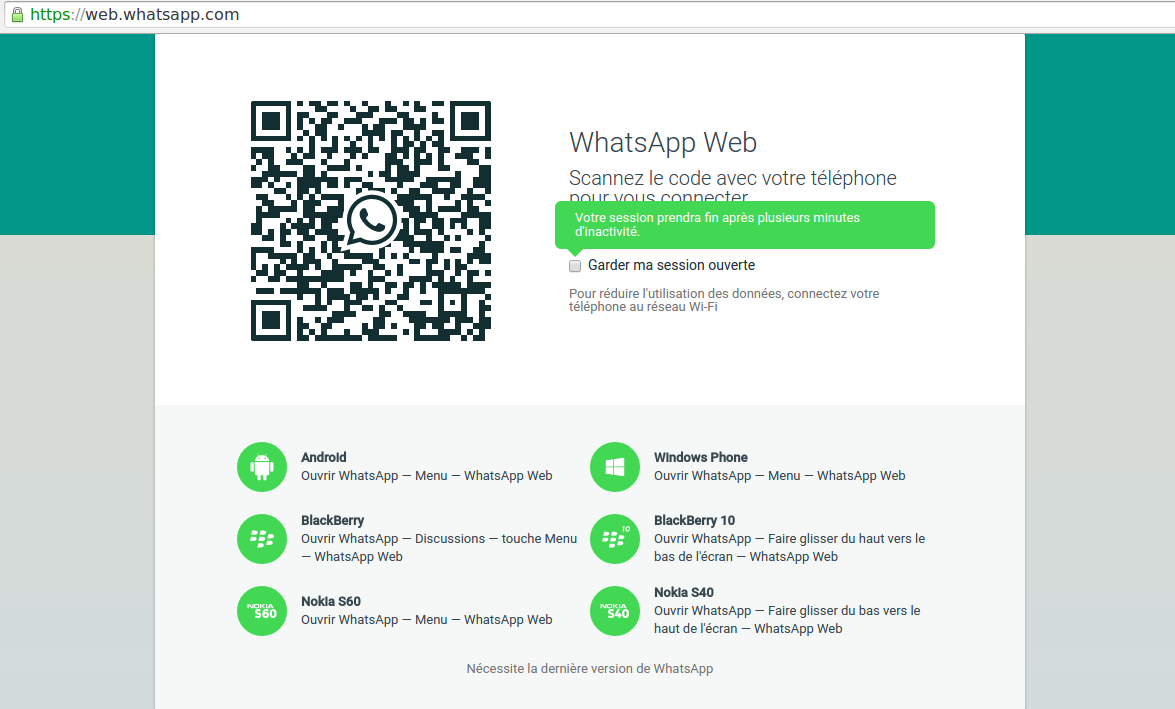The width and height of the screenshot is (1175, 709).
Task: Click 'Scannez le code avec votre téléphone'
Action: point(732,177)
